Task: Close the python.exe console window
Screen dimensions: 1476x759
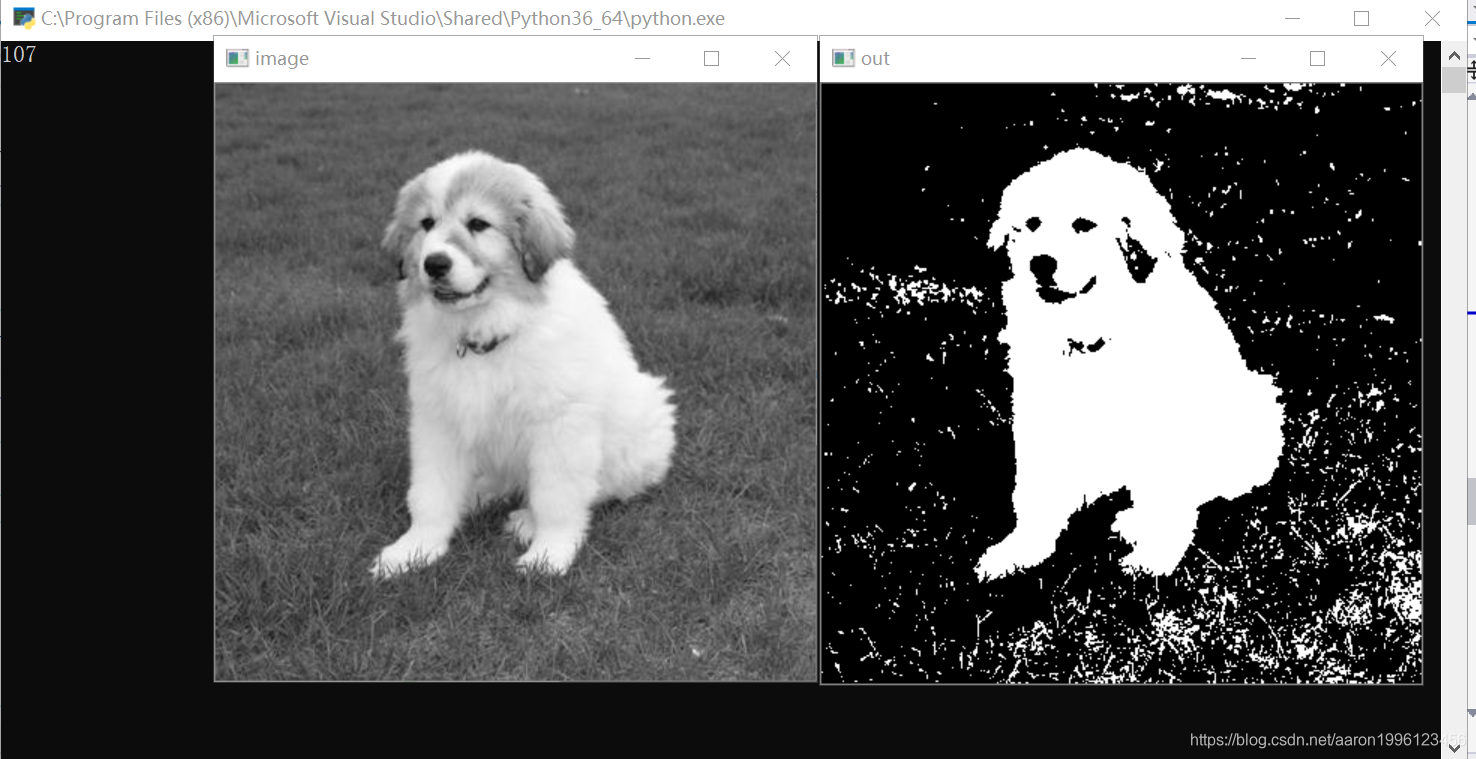Action: point(1432,18)
